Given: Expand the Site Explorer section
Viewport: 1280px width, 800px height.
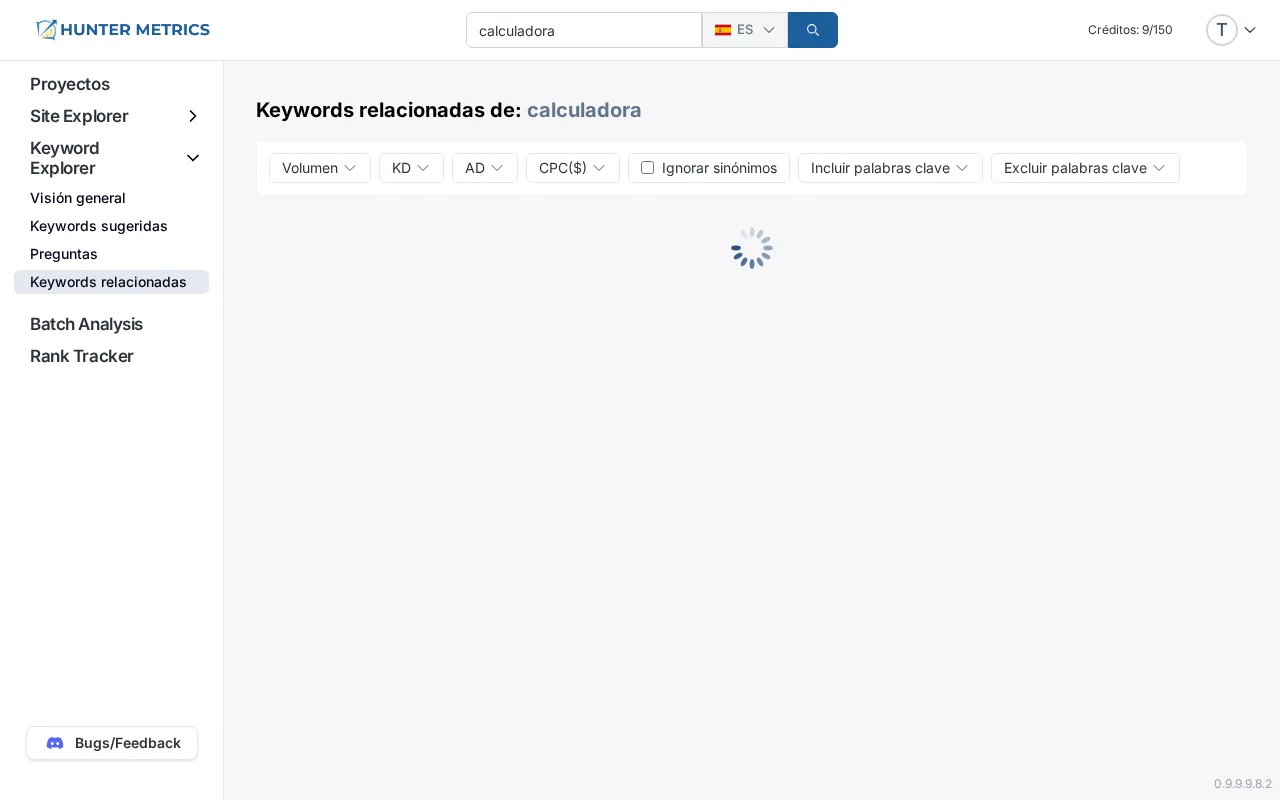Looking at the screenshot, I should pyautogui.click(x=193, y=116).
